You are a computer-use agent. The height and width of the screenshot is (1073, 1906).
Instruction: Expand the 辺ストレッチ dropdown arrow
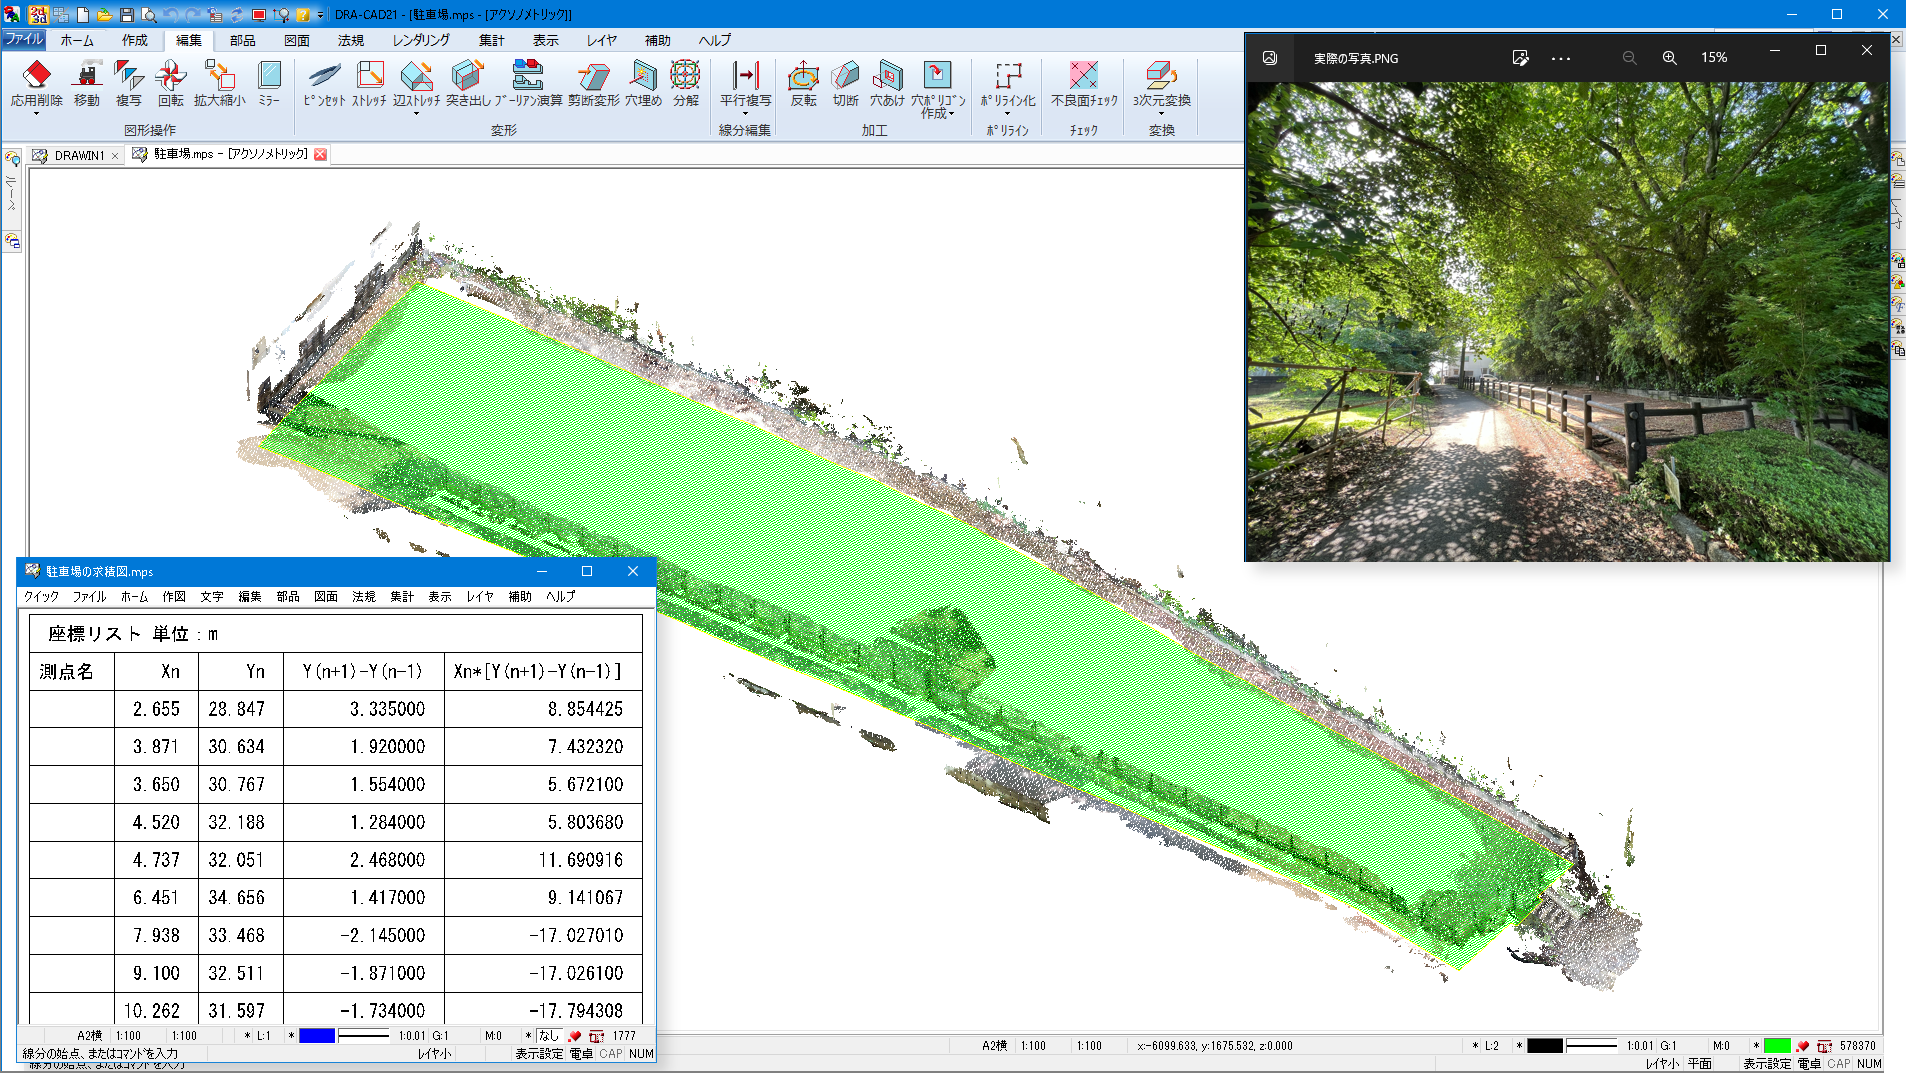(416, 114)
